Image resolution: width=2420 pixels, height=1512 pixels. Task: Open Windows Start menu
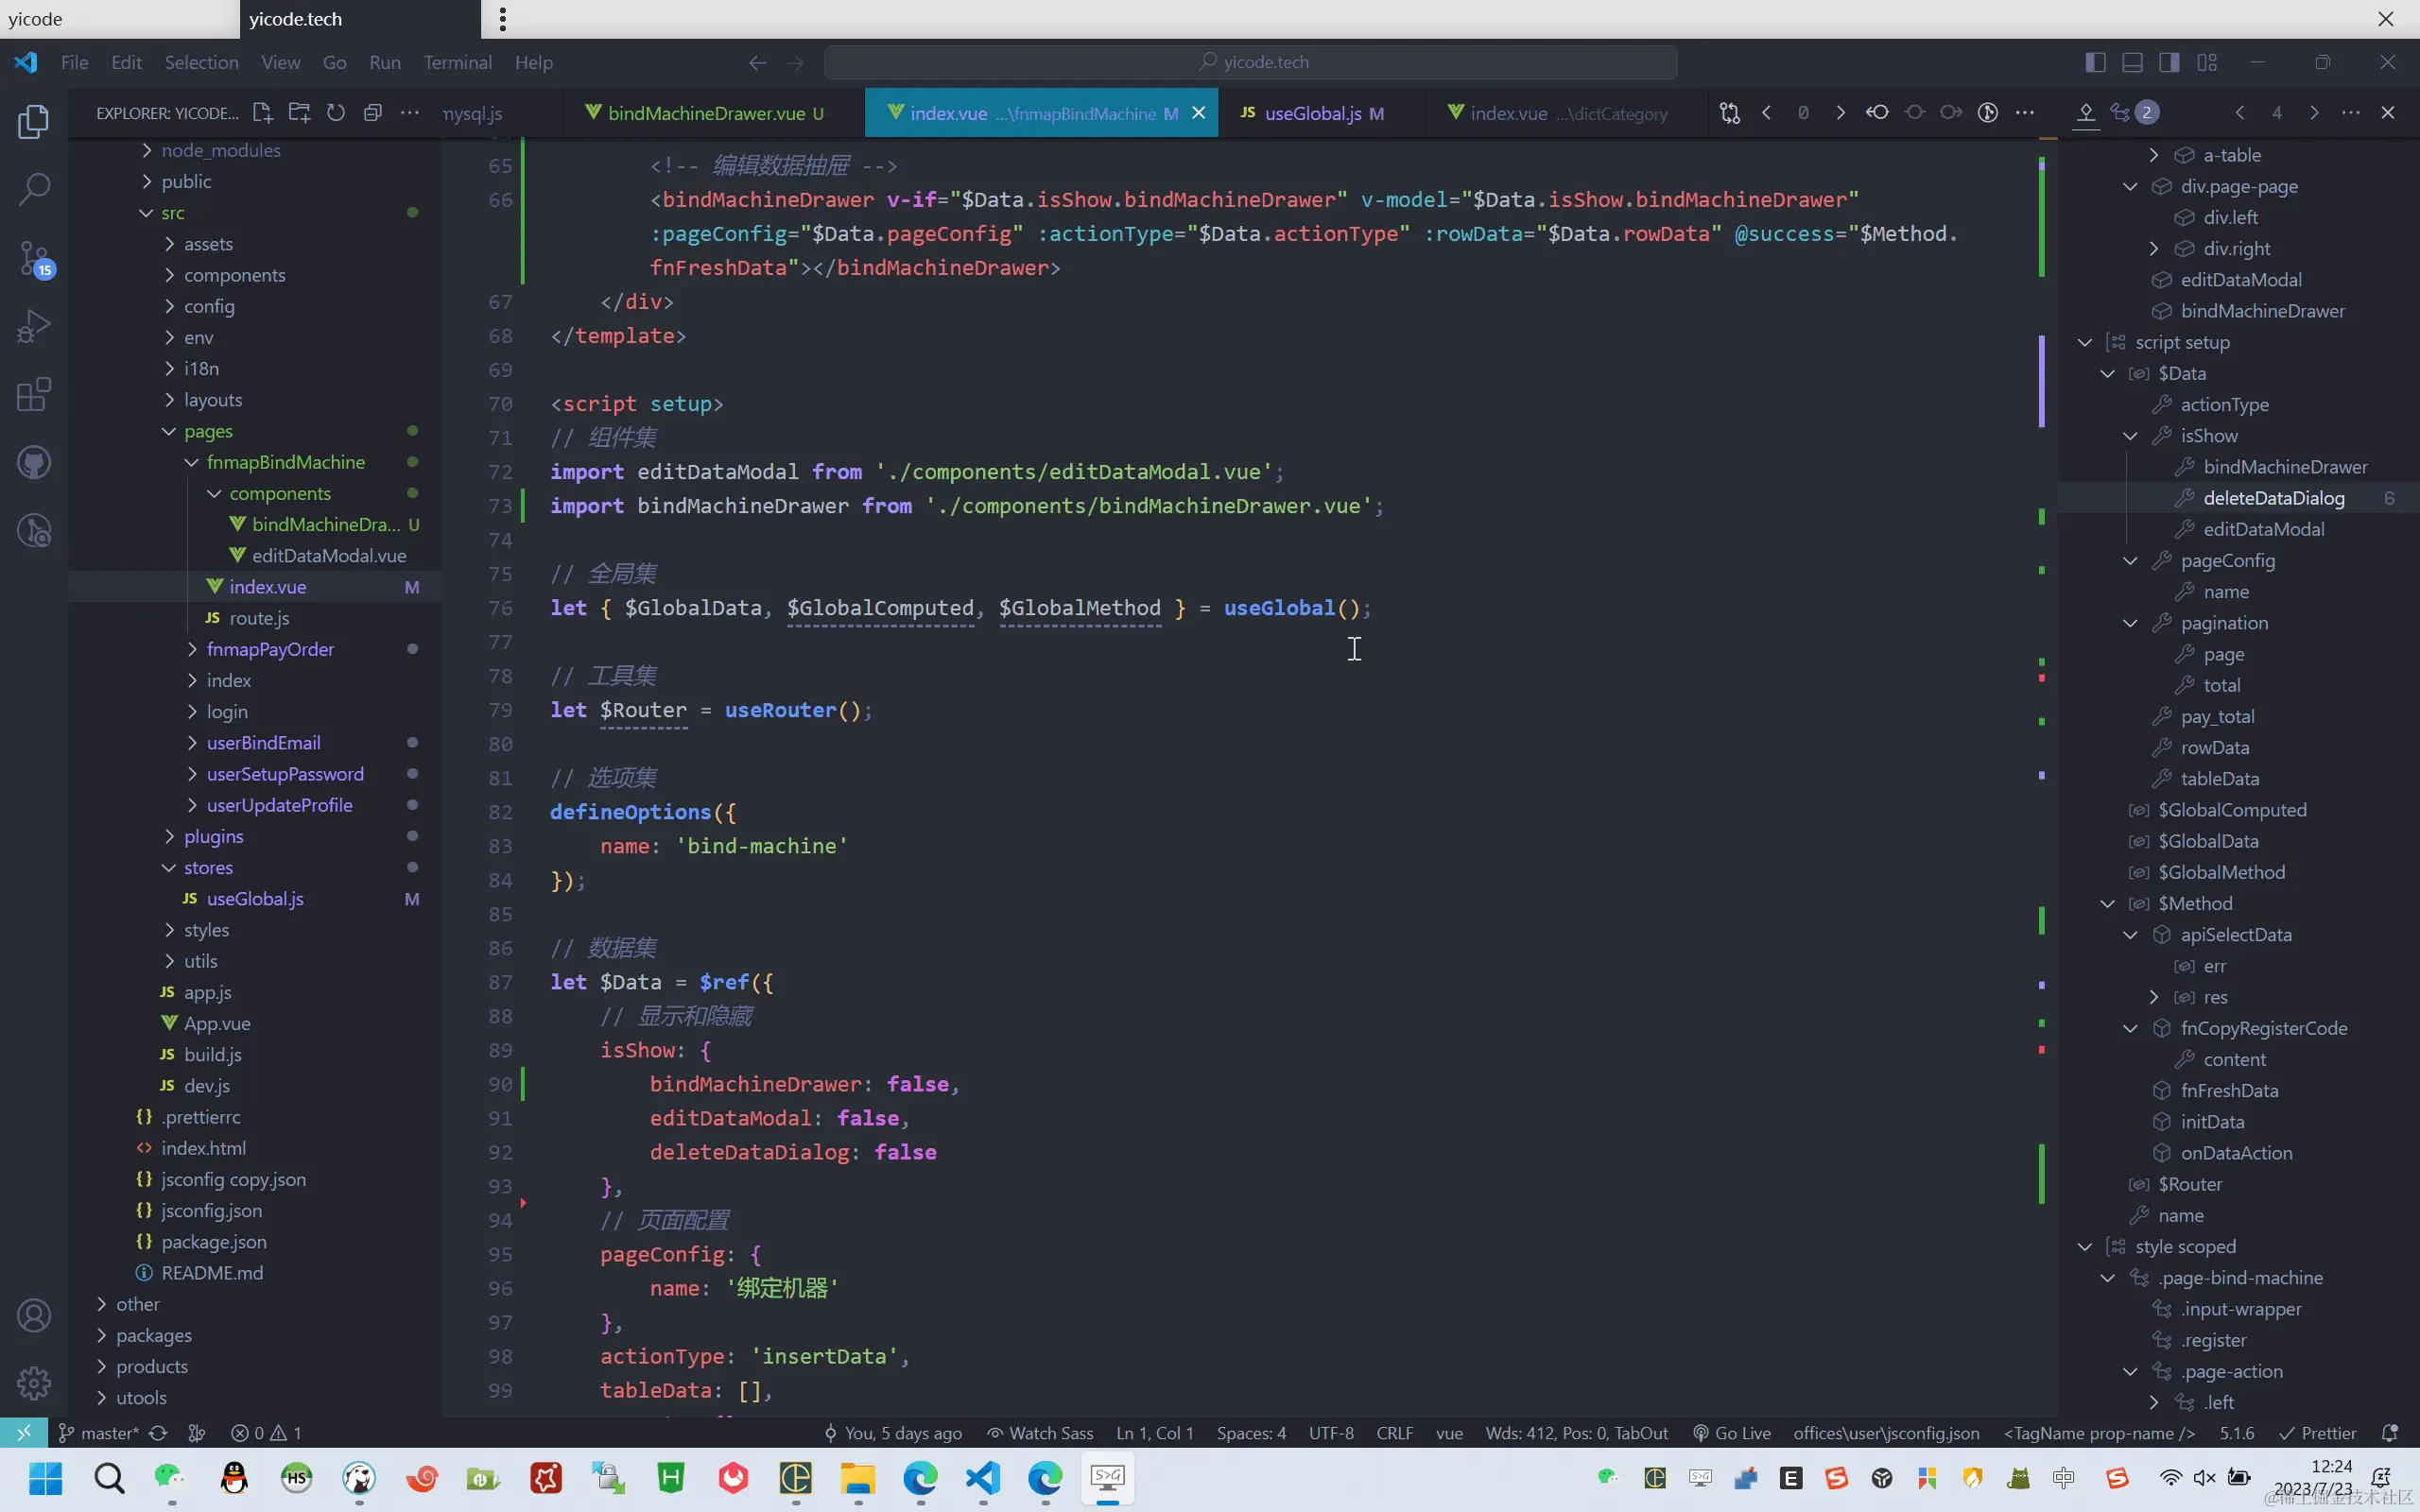(x=46, y=1478)
